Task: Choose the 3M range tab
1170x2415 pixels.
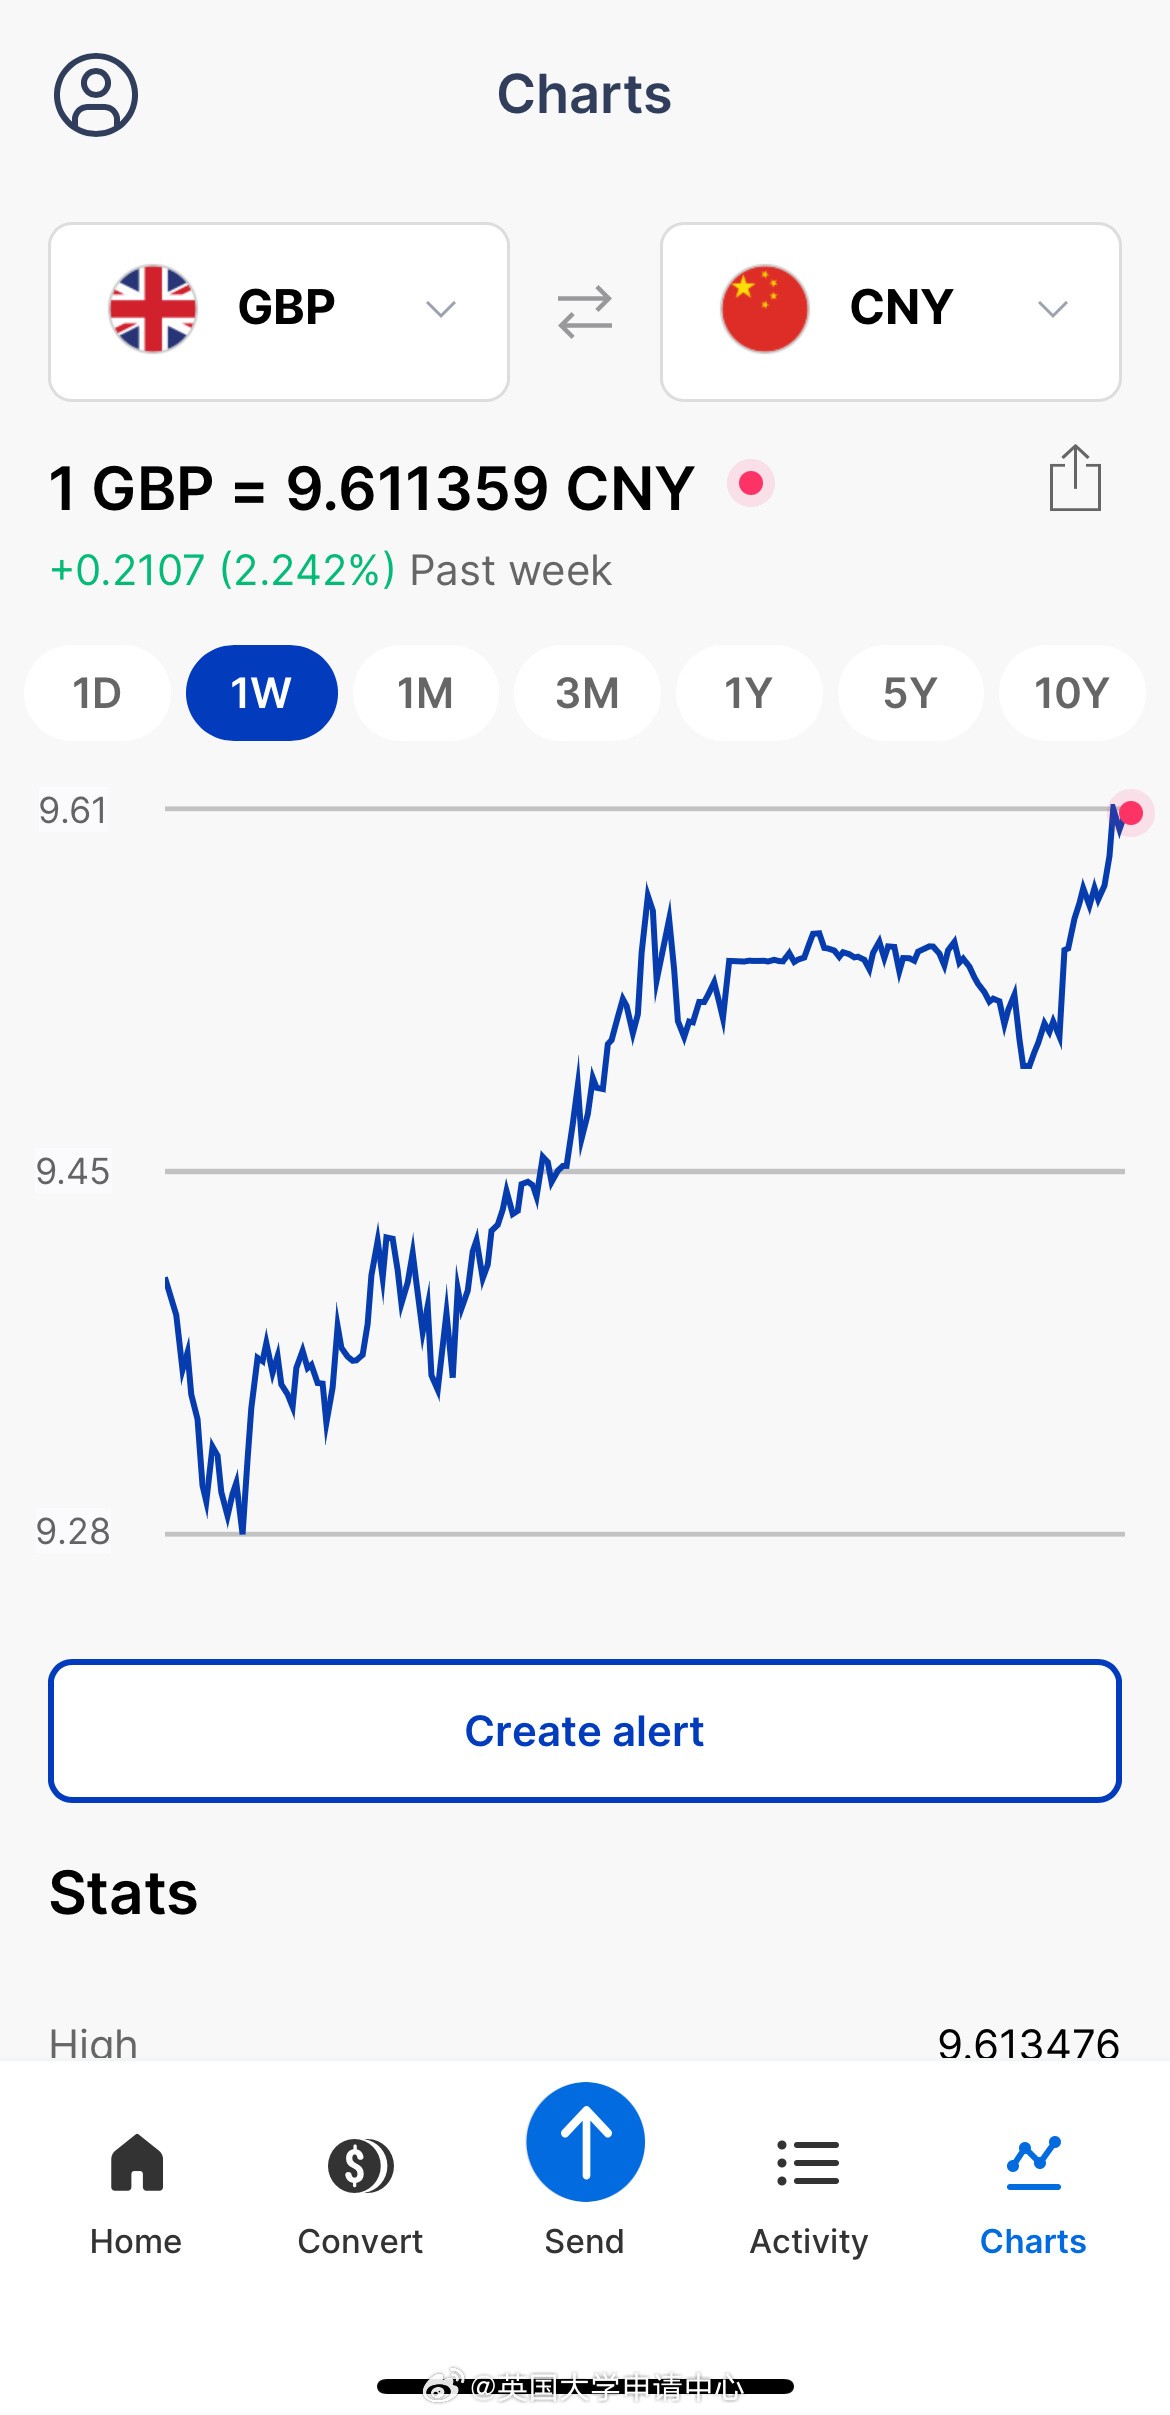Action: tap(587, 693)
